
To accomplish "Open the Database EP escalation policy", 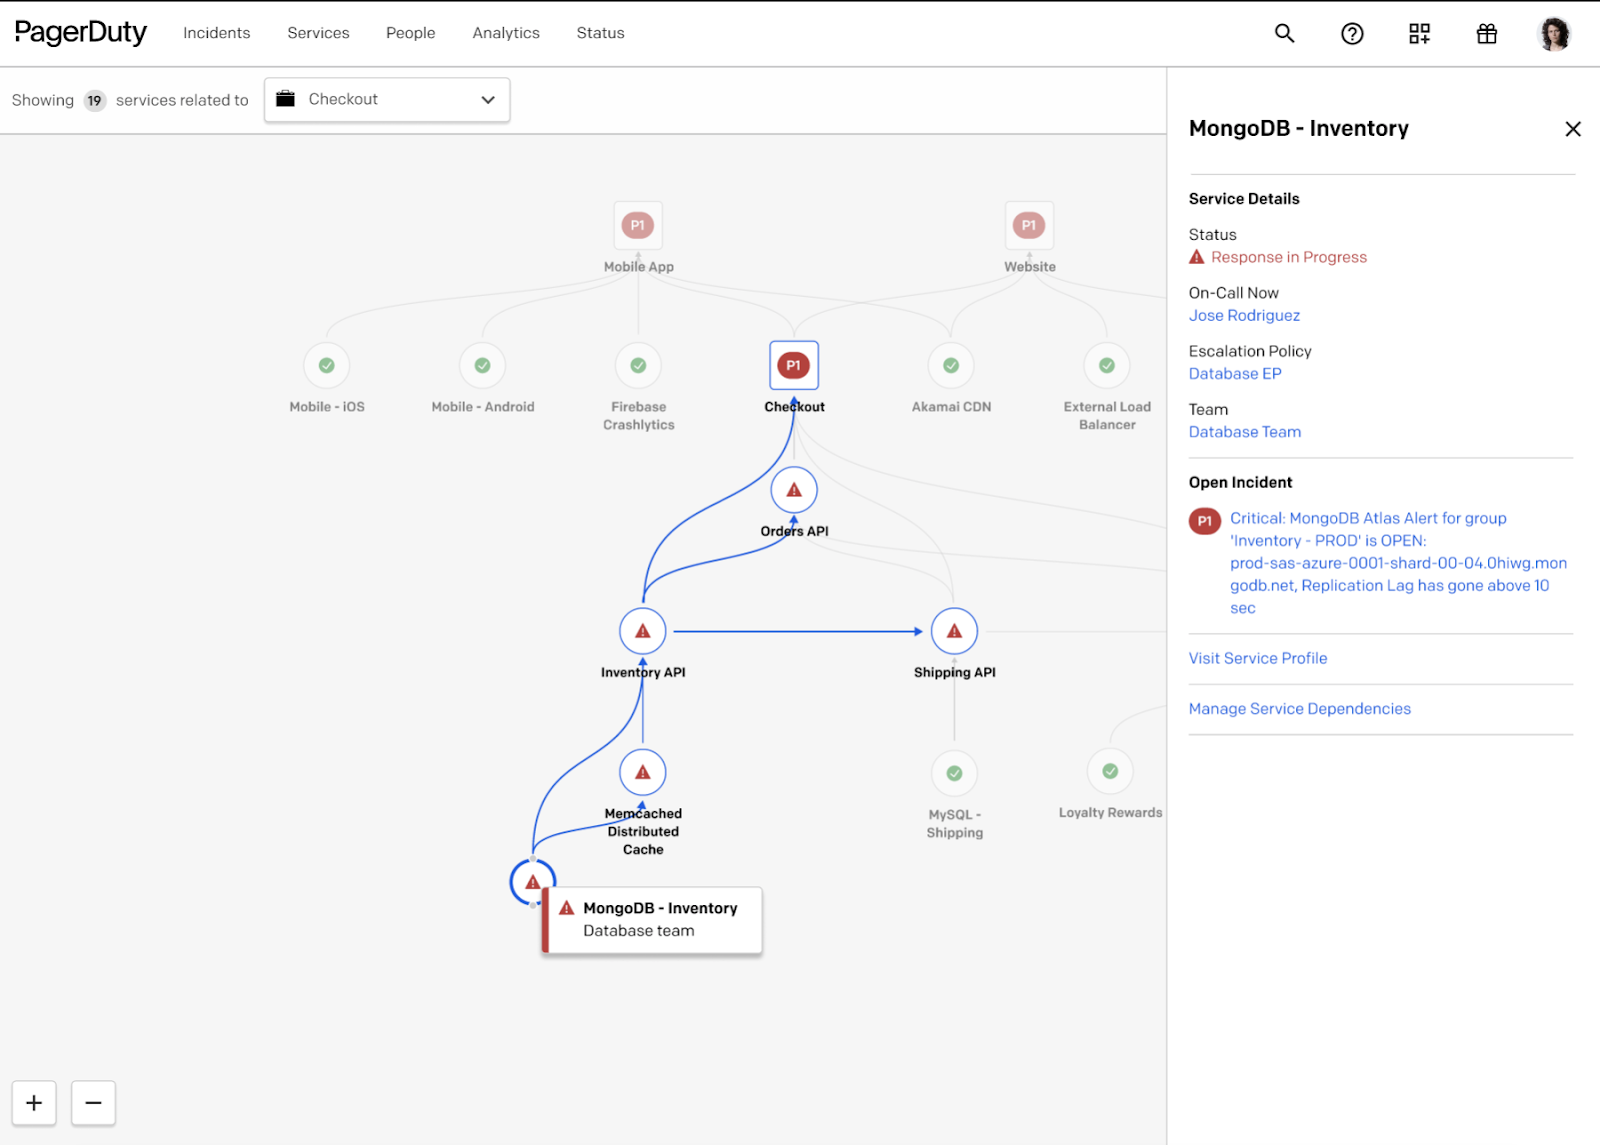I will pos(1235,374).
